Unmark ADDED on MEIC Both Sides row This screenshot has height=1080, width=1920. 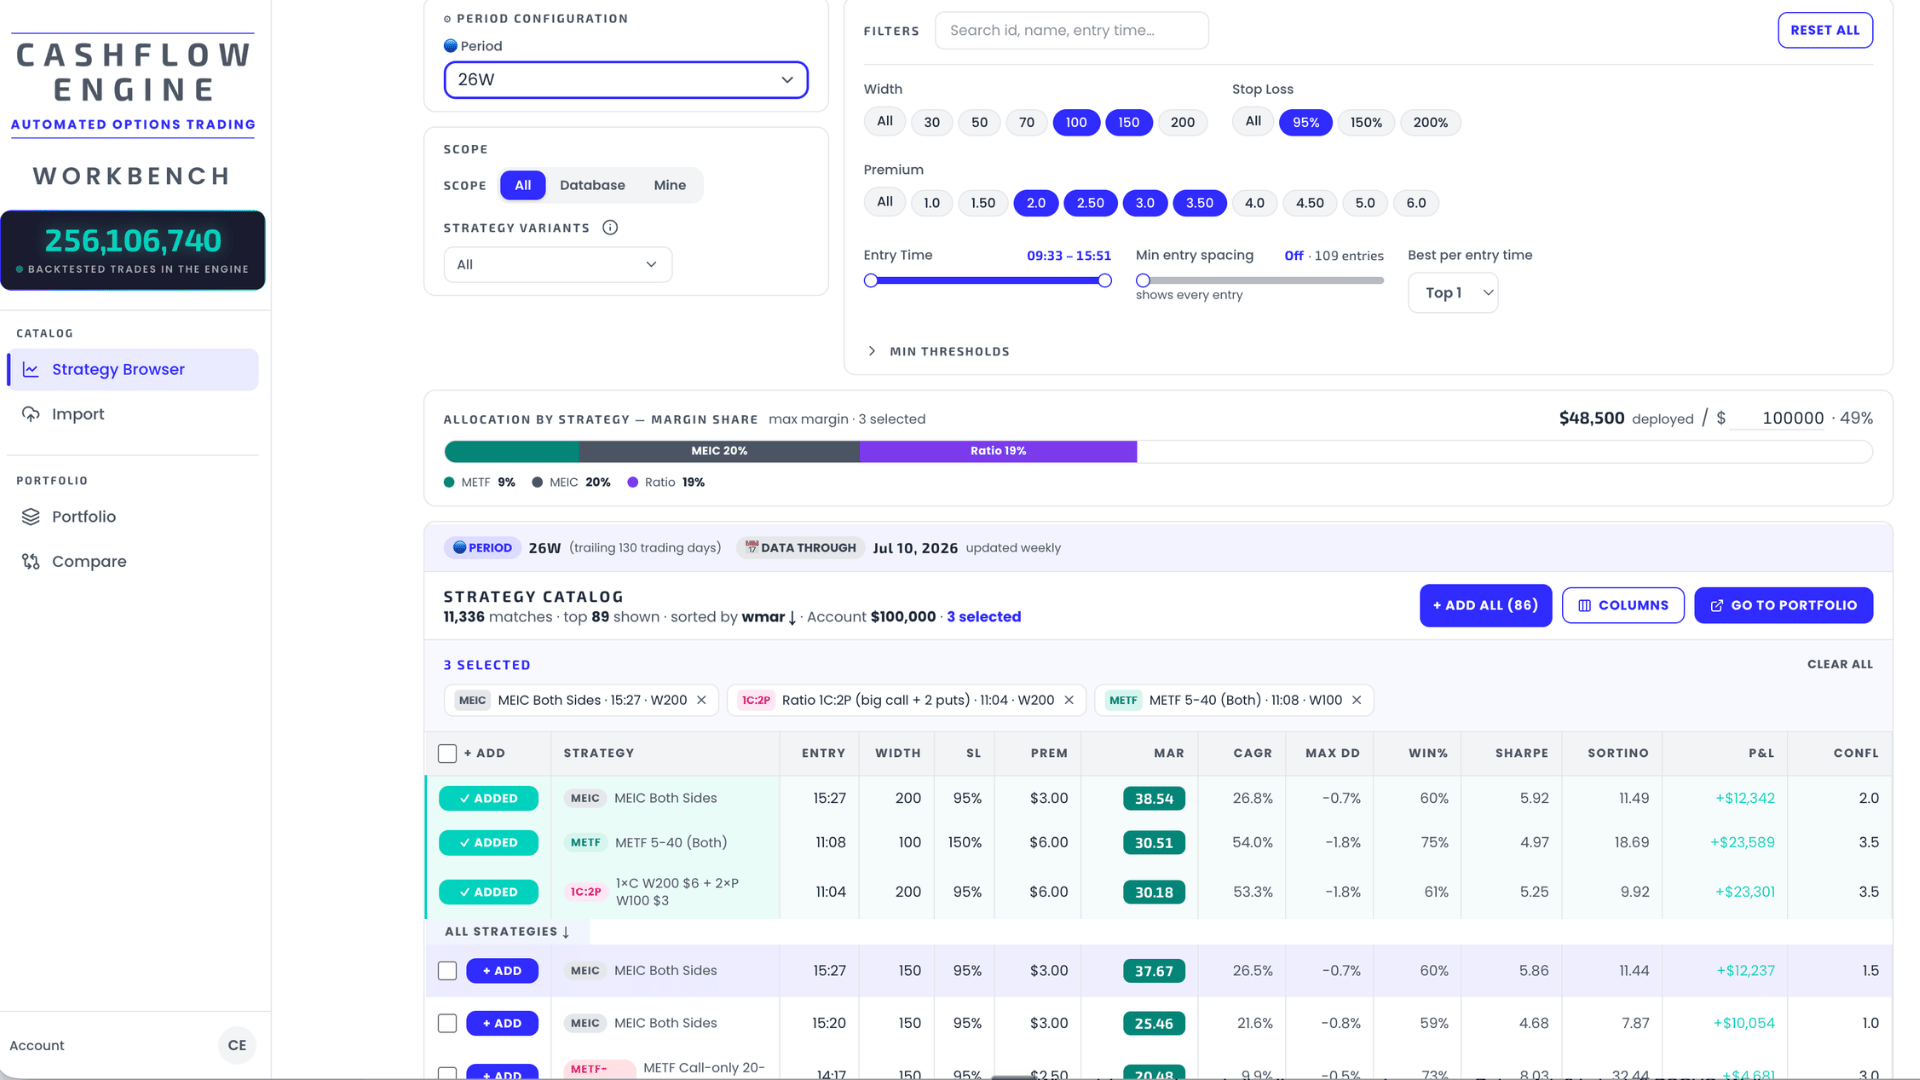pos(488,798)
